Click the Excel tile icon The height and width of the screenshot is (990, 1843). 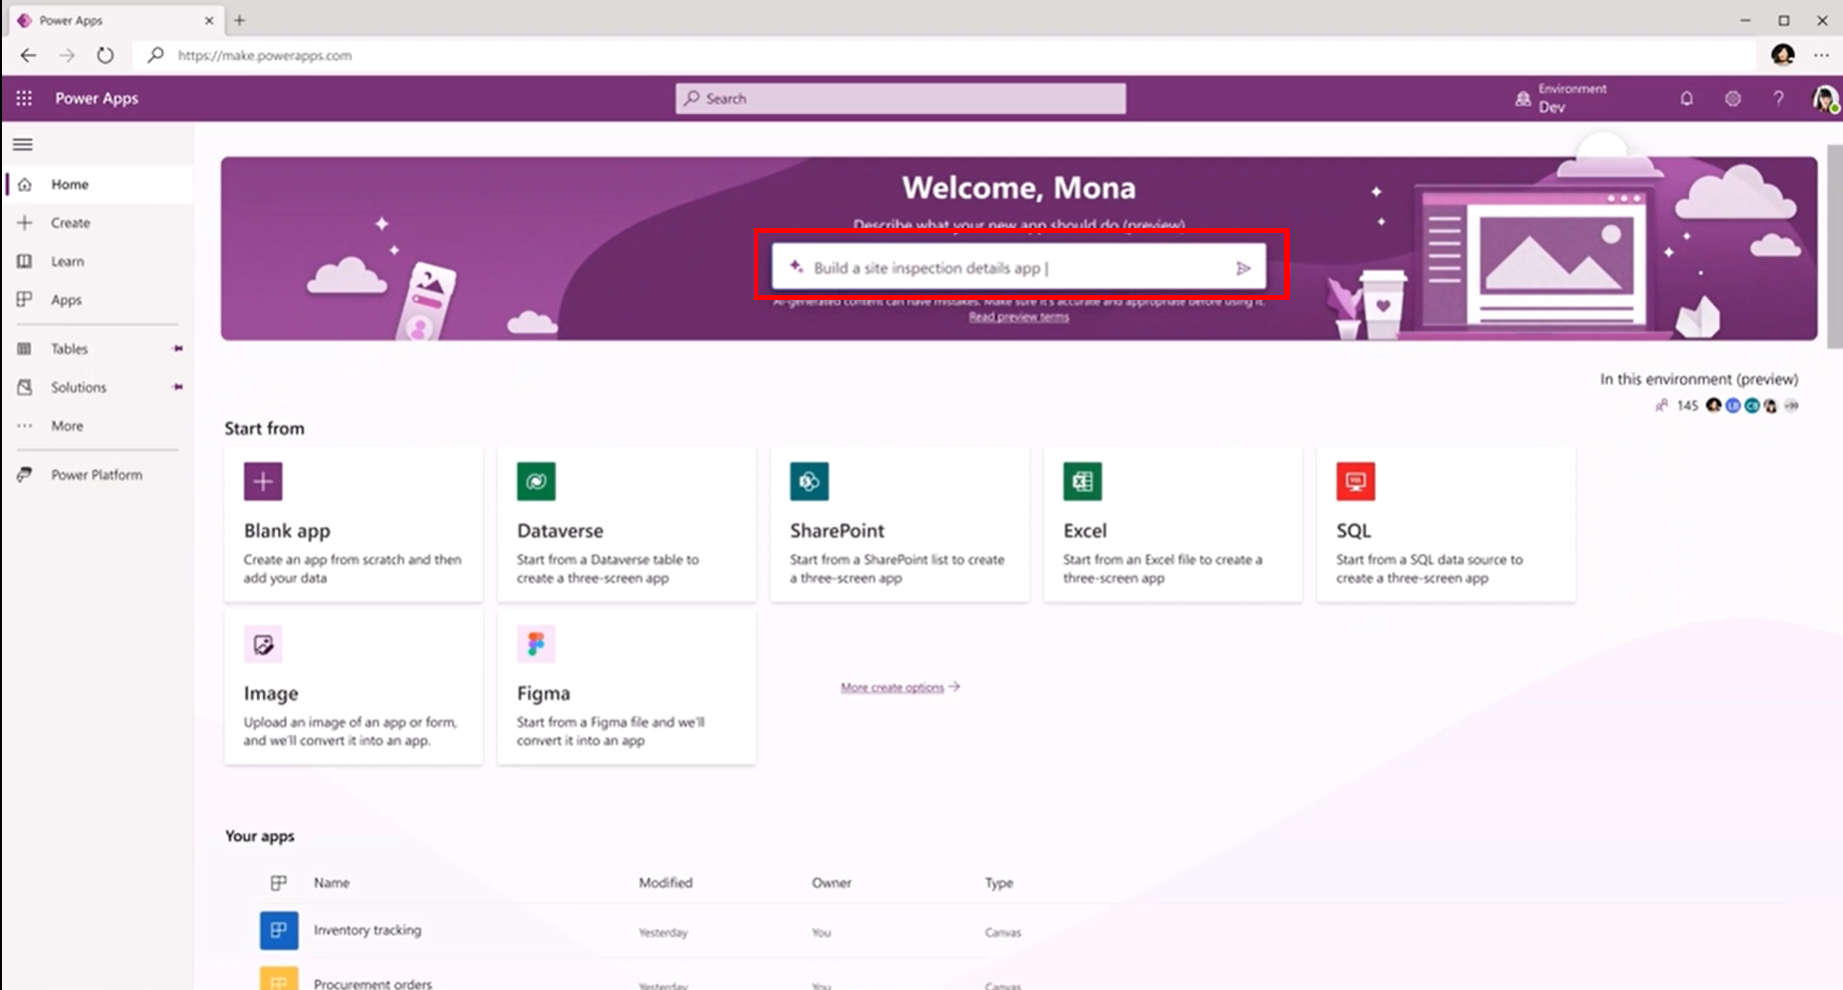point(1082,481)
